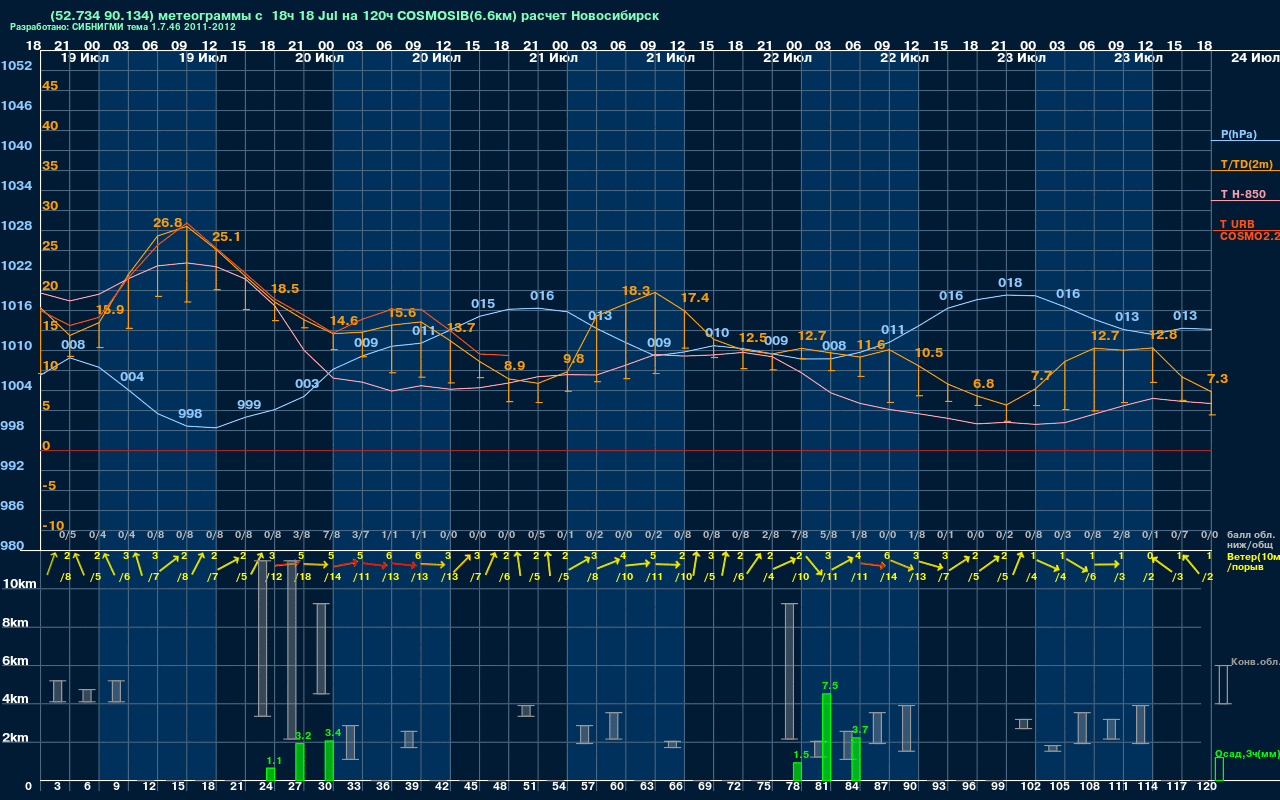Click the 10.5 temperature value
The height and width of the screenshot is (800, 1280).
[x=929, y=353]
